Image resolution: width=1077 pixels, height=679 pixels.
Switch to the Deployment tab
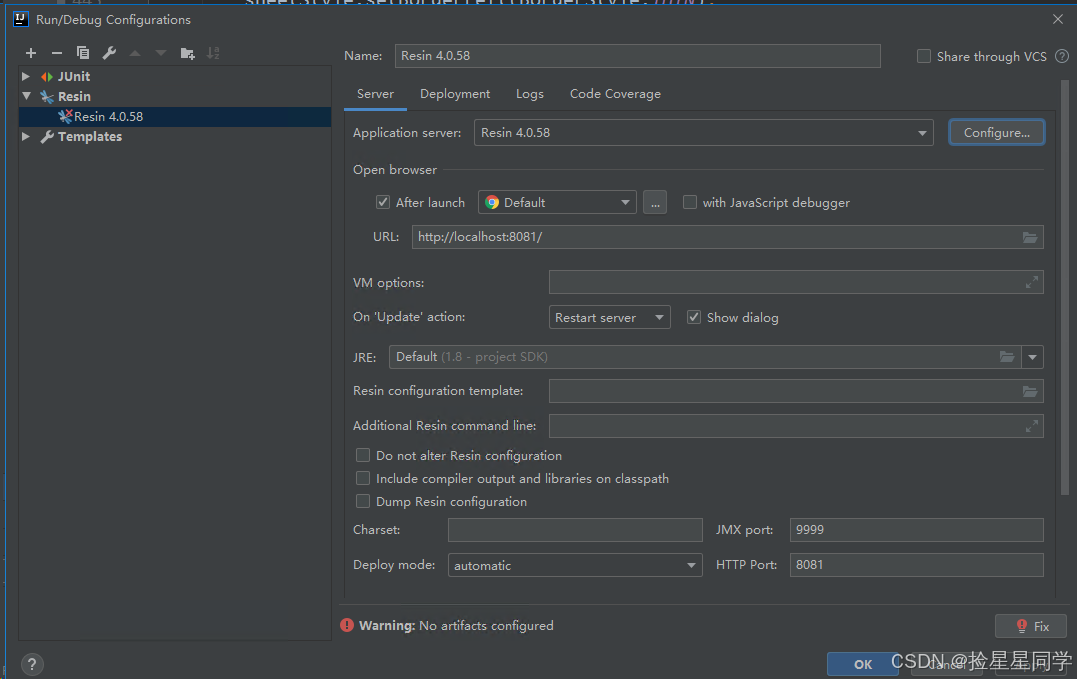click(455, 94)
